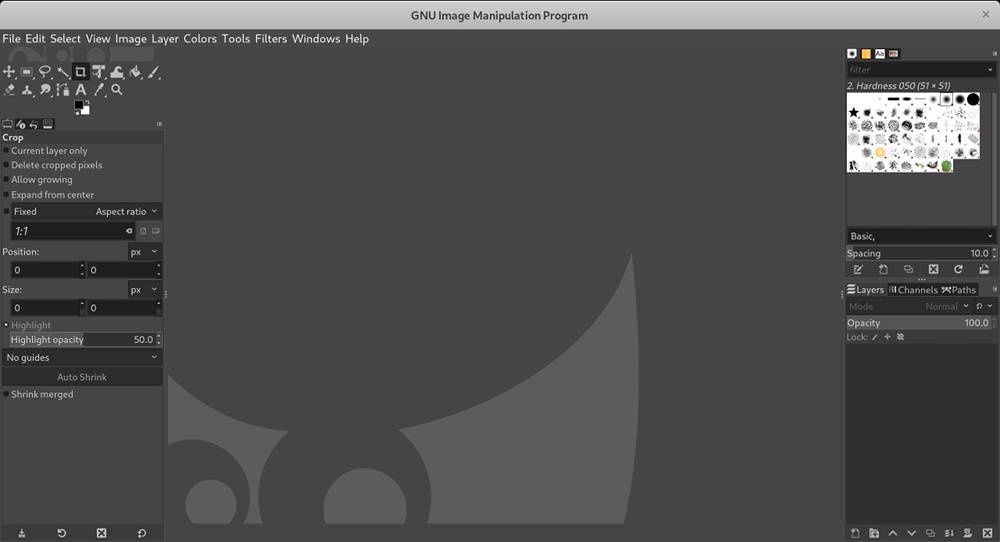Open the Aspect ratio dropdown
Viewport: 1000px width, 542px height.
tap(126, 211)
